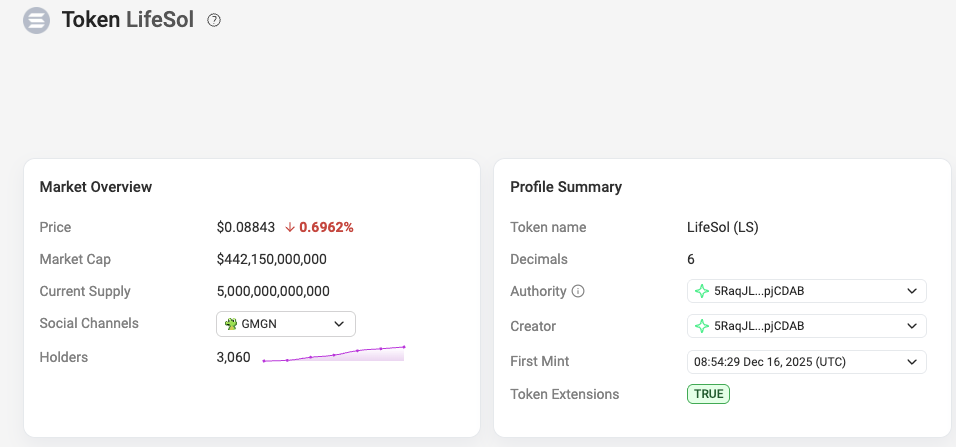Click the holders count 3,060
This screenshot has height=447, width=956.
(233, 357)
